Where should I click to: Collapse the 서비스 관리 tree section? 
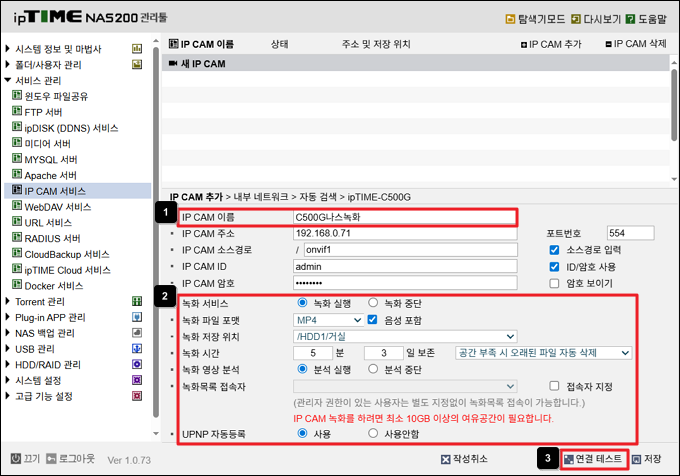9,80
